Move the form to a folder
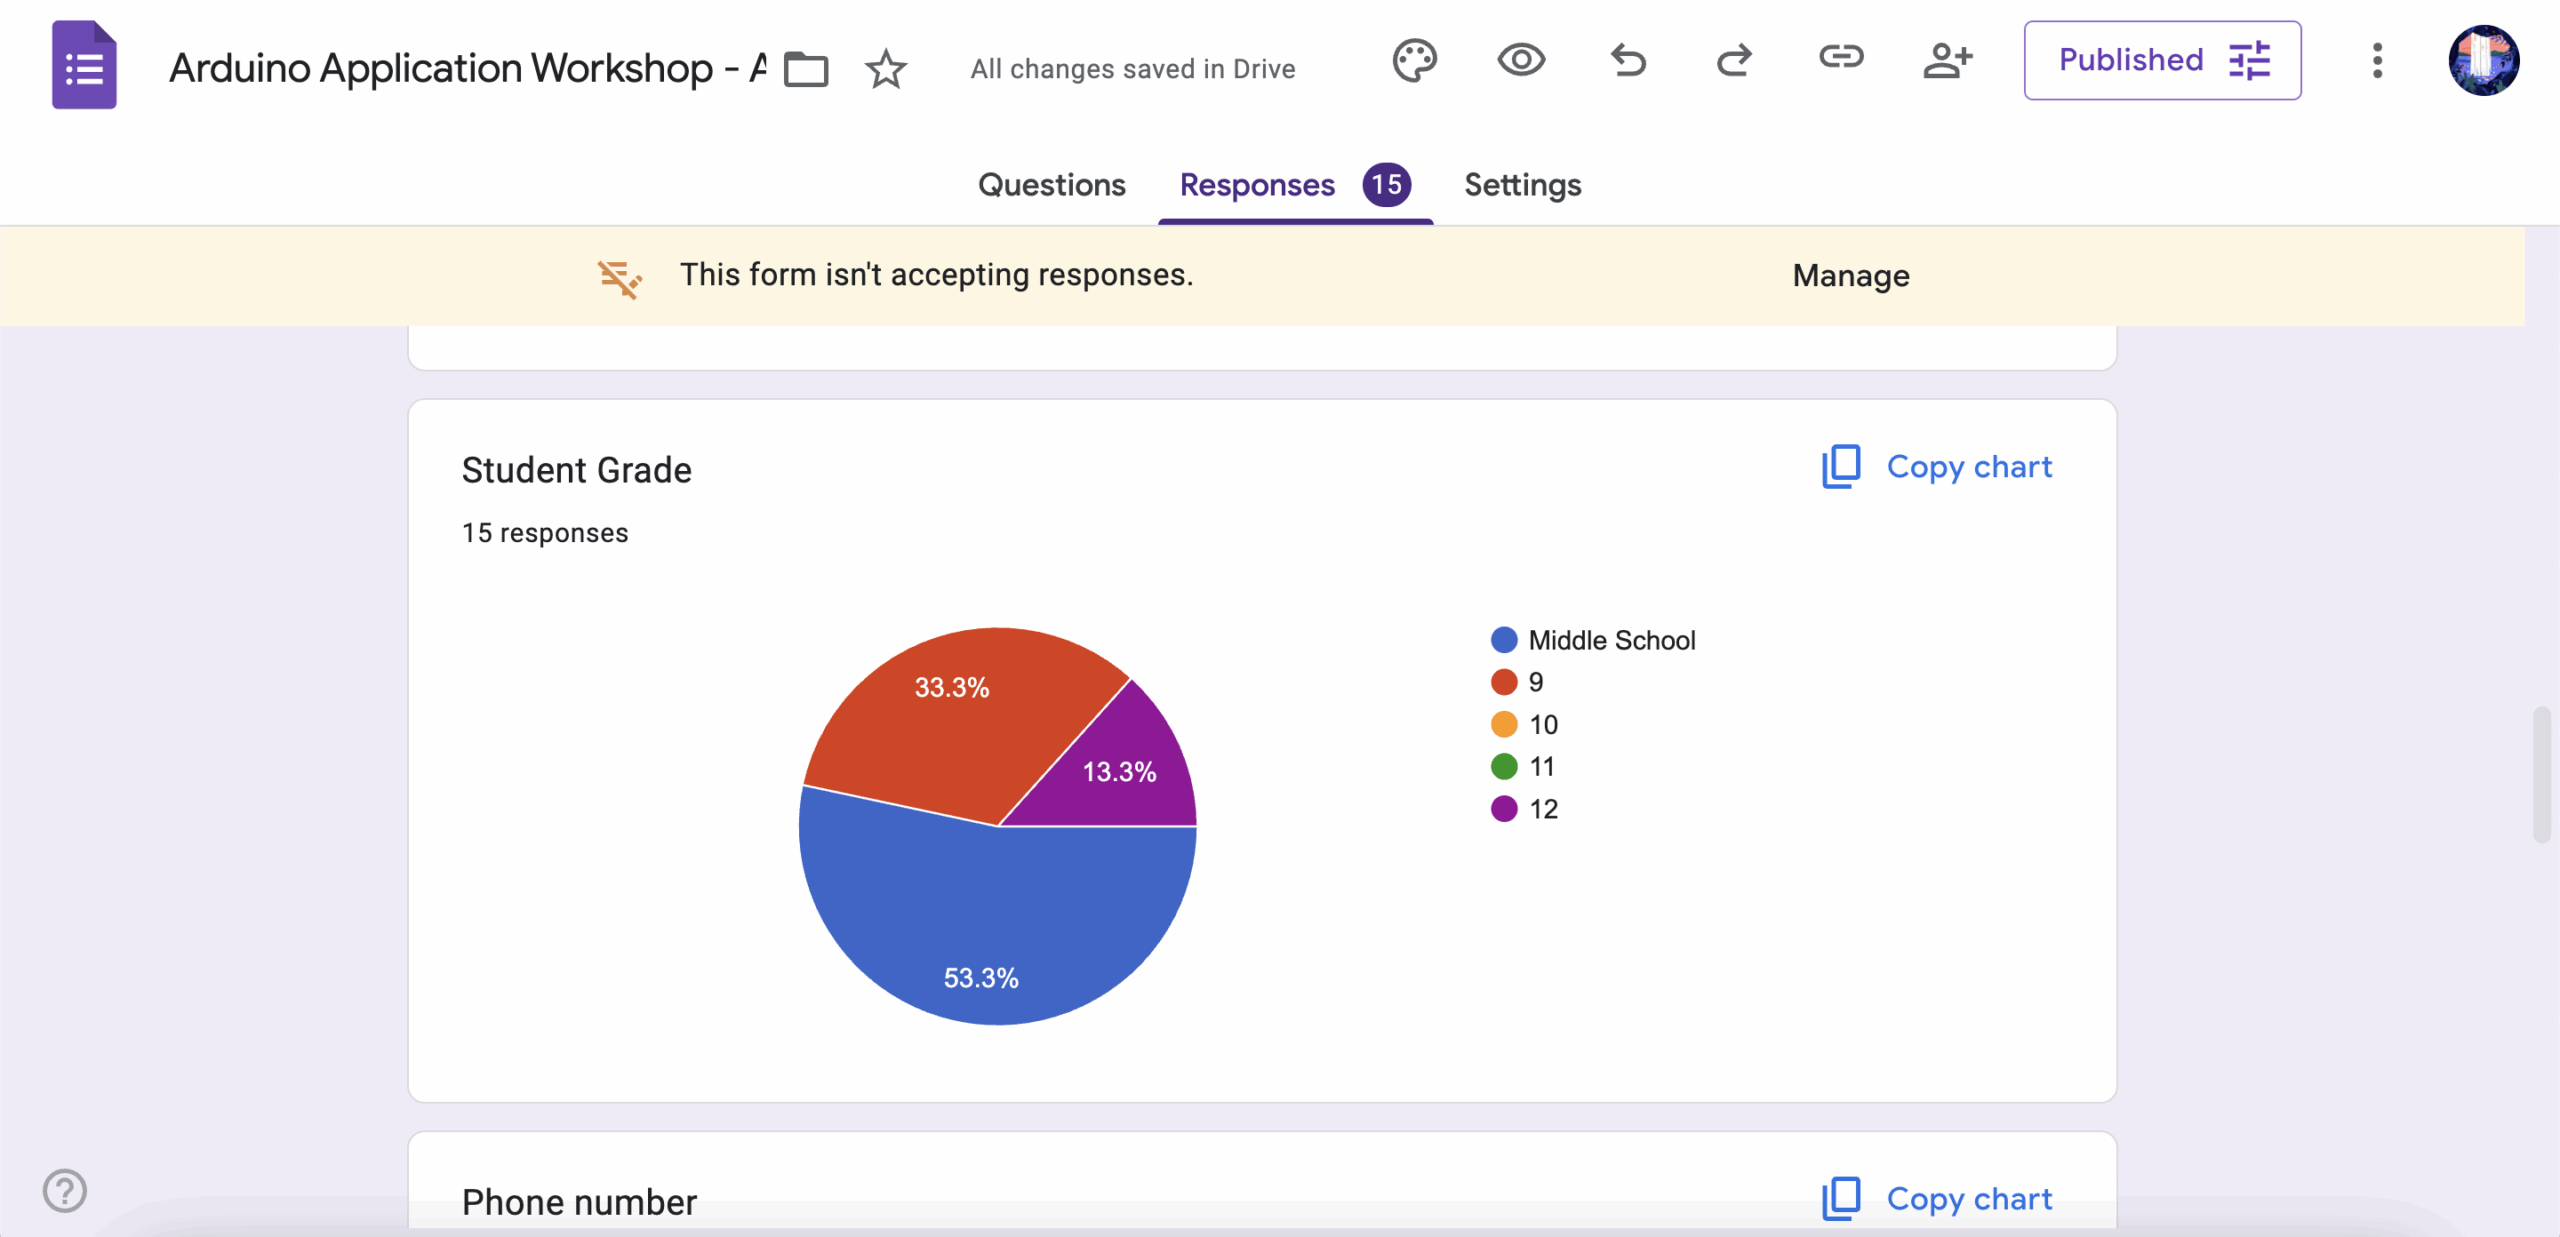 click(x=806, y=69)
